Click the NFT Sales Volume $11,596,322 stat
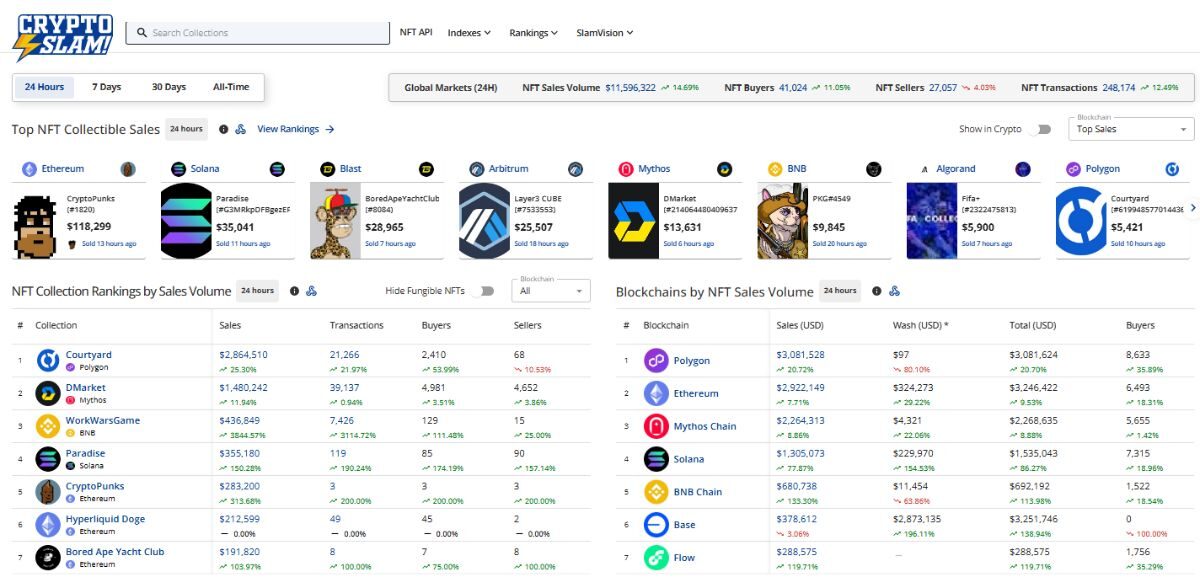1200x580 pixels. pos(610,88)
